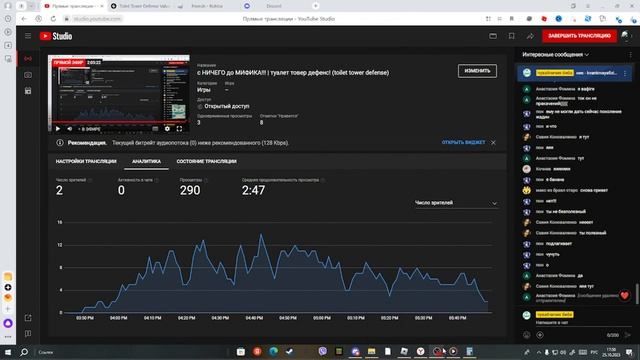Open Windows Start menu

pos(7,352)
